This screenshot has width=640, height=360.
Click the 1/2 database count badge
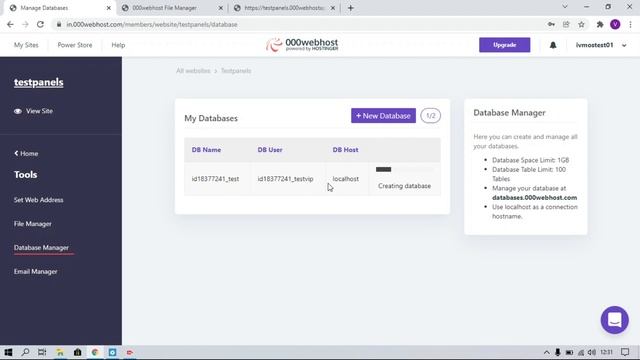431,116
